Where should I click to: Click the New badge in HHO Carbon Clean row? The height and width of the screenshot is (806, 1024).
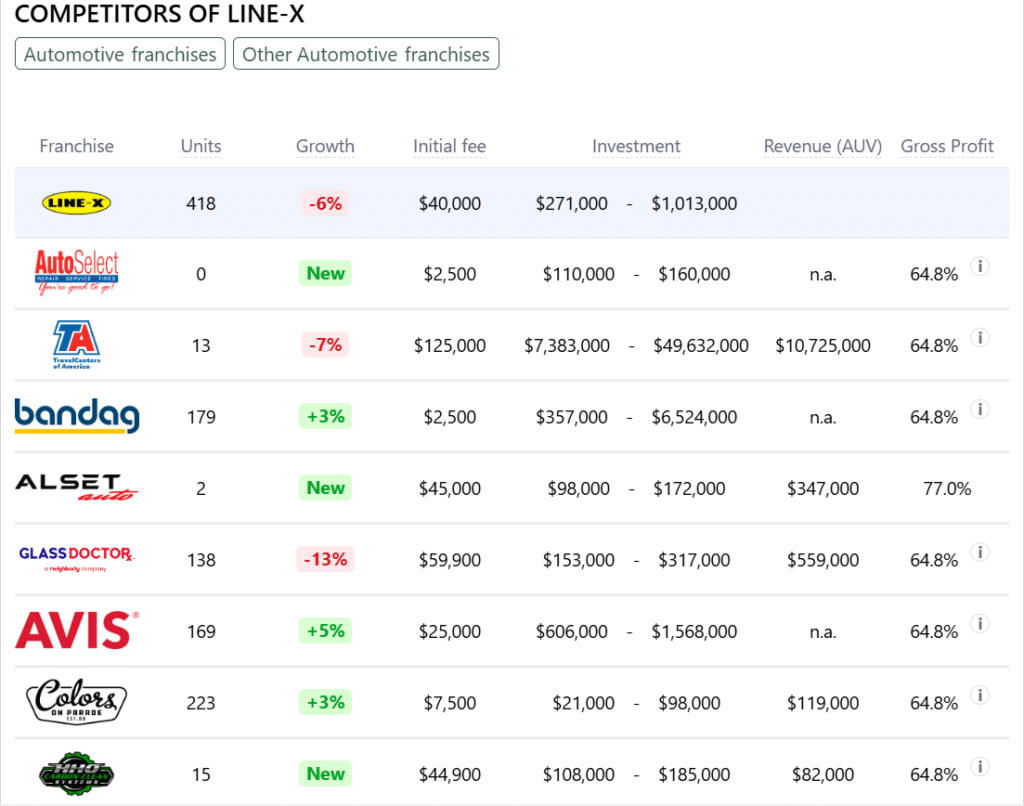[x=325, y=774]
